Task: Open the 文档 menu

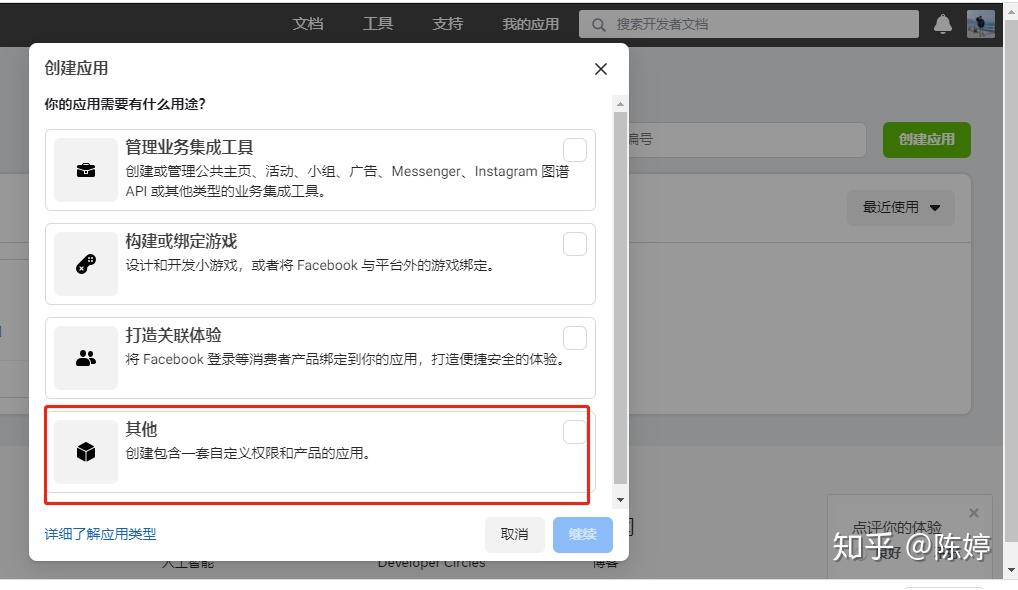Action: [307, 23]
